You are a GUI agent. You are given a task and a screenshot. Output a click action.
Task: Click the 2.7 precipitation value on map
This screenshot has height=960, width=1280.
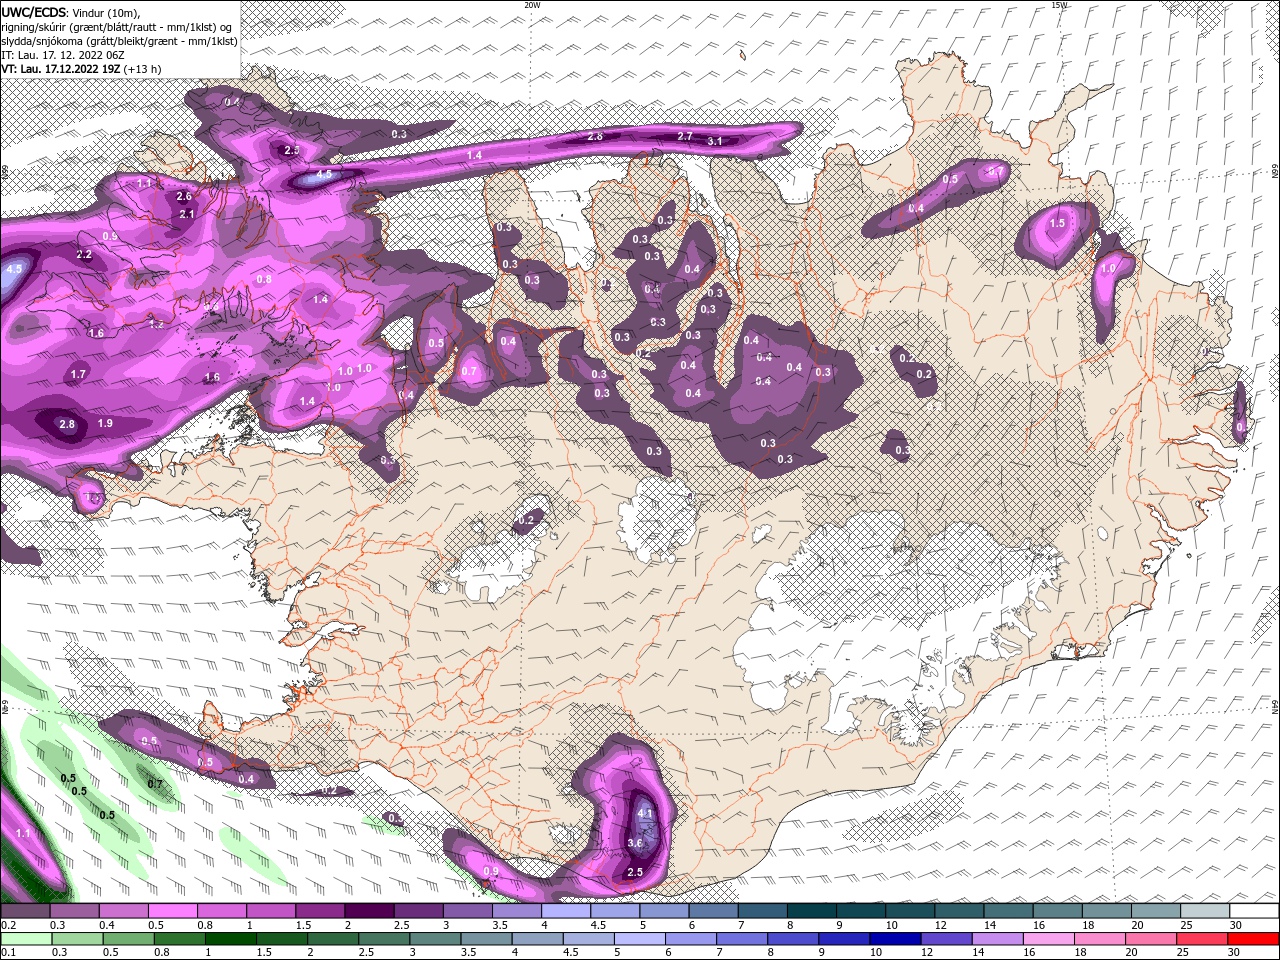pos(685,136)
